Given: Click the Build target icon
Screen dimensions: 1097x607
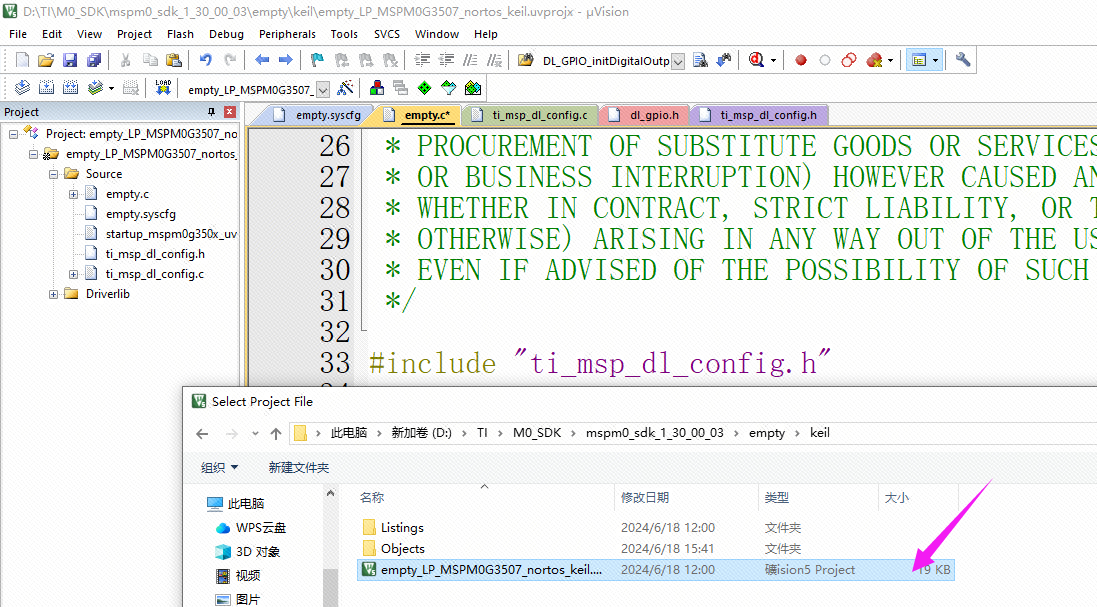Looking at the screenshot, I should [x=45, y=88].
